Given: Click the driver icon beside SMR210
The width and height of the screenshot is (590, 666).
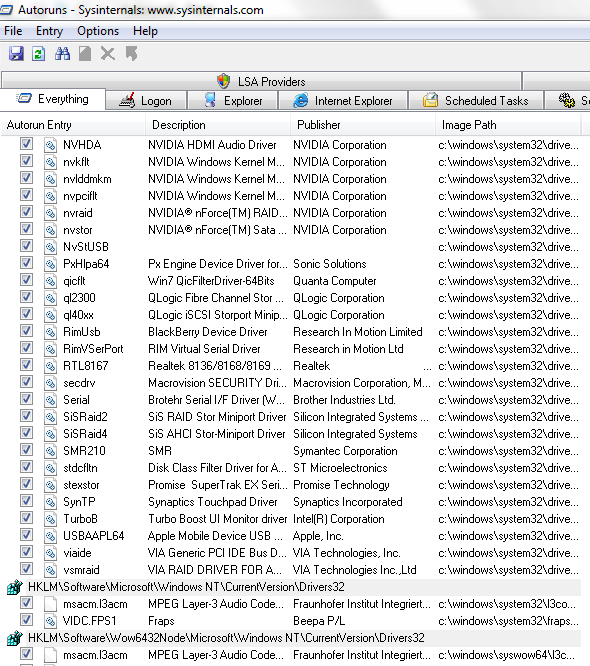Looking at the screenshot, I should click(x=51, y=451).
